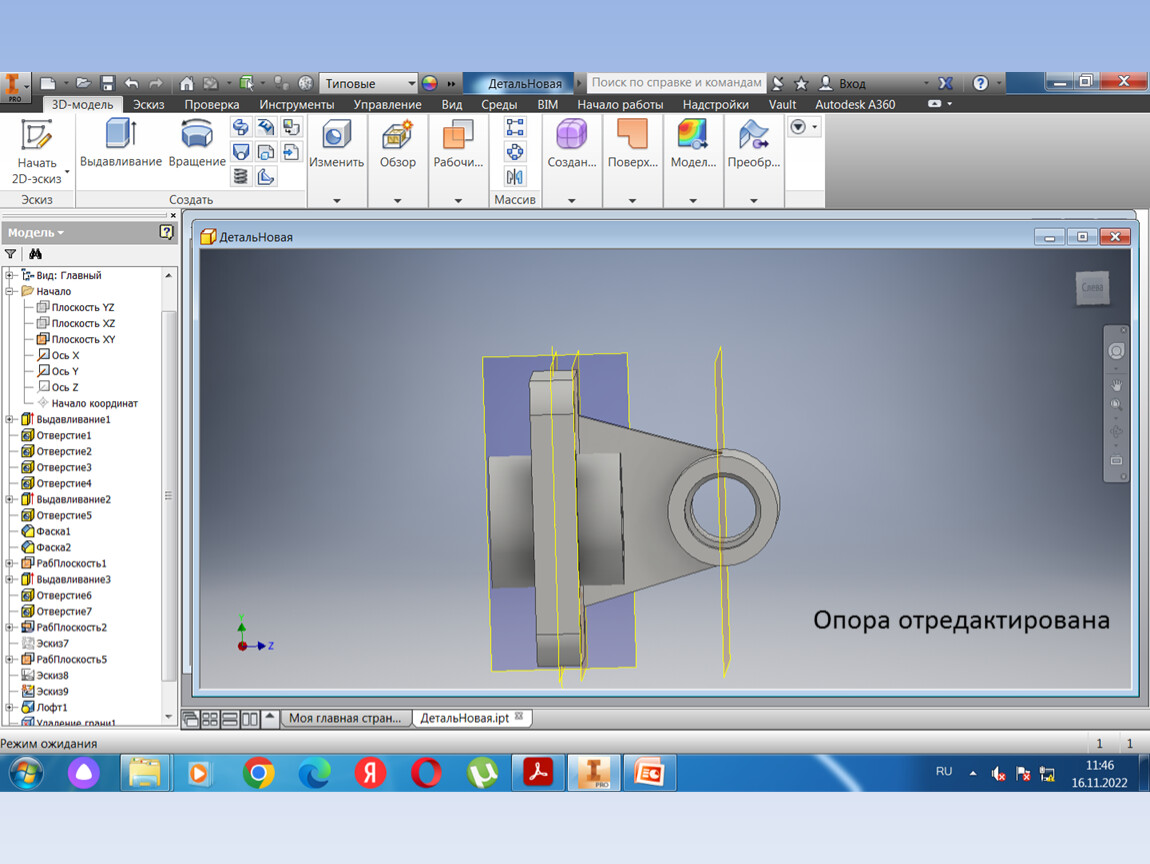Click the Pan hand icon in navigation bar
The image size is (1150, 864).
pos(1116,385)
